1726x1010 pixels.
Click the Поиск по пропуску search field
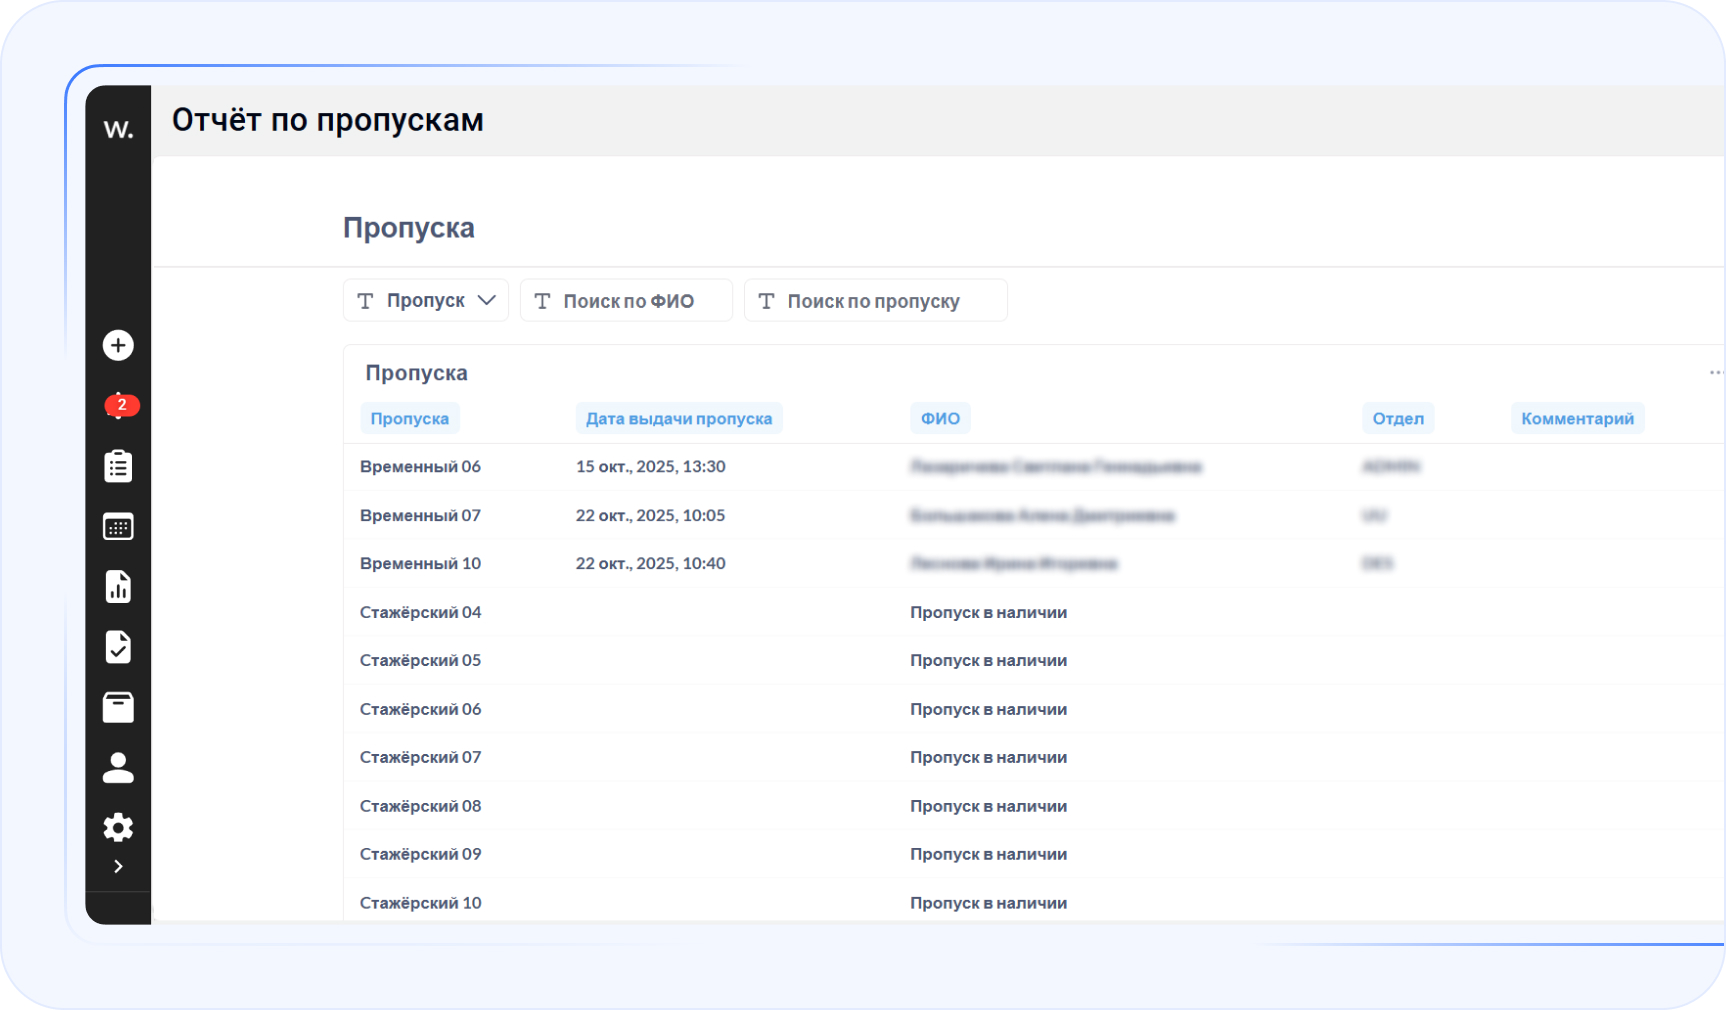click(875, 301)
